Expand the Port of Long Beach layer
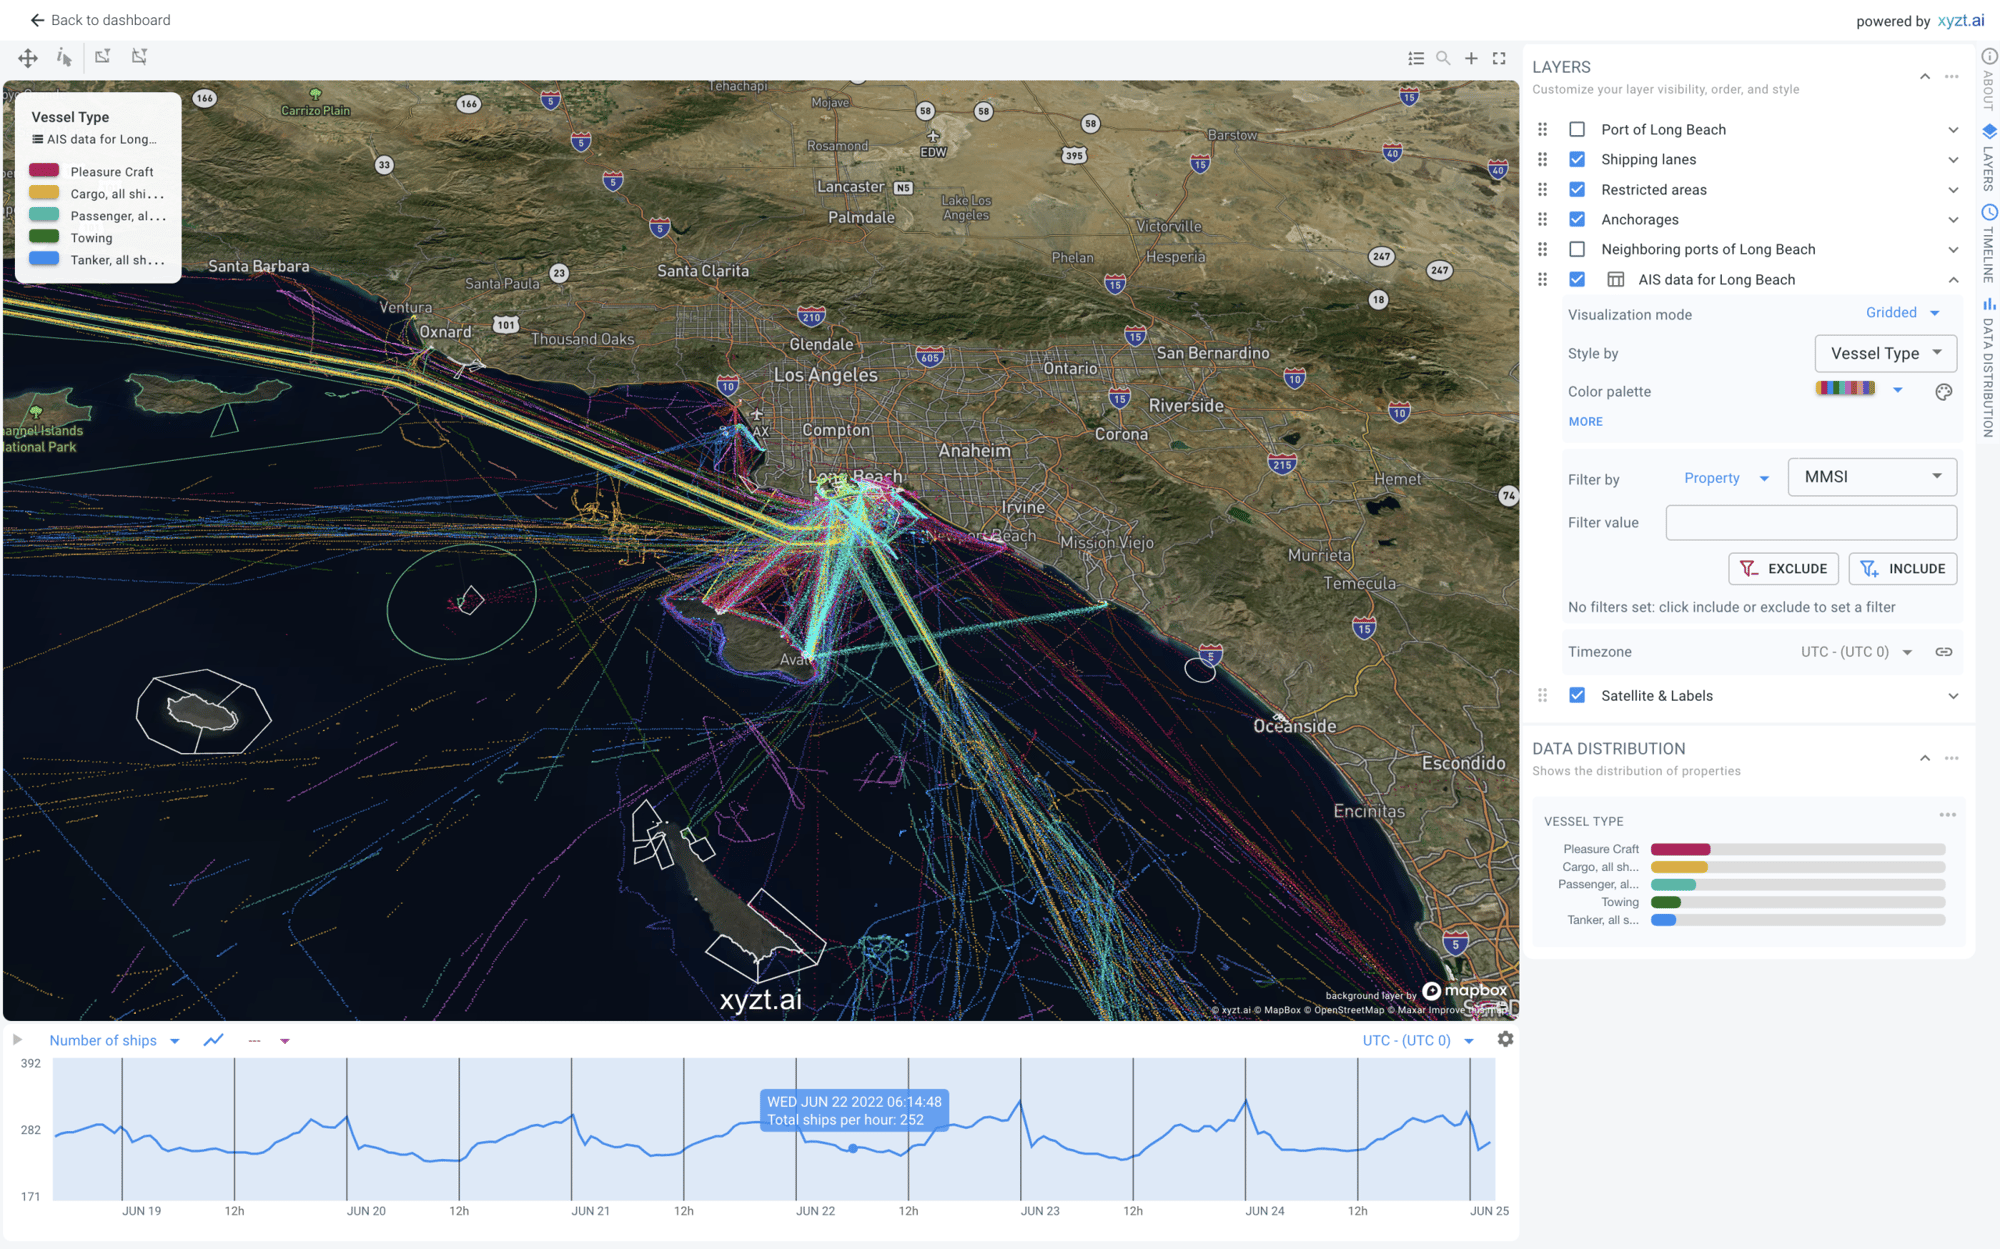 pyautogui.click(x=1953, y=130)
